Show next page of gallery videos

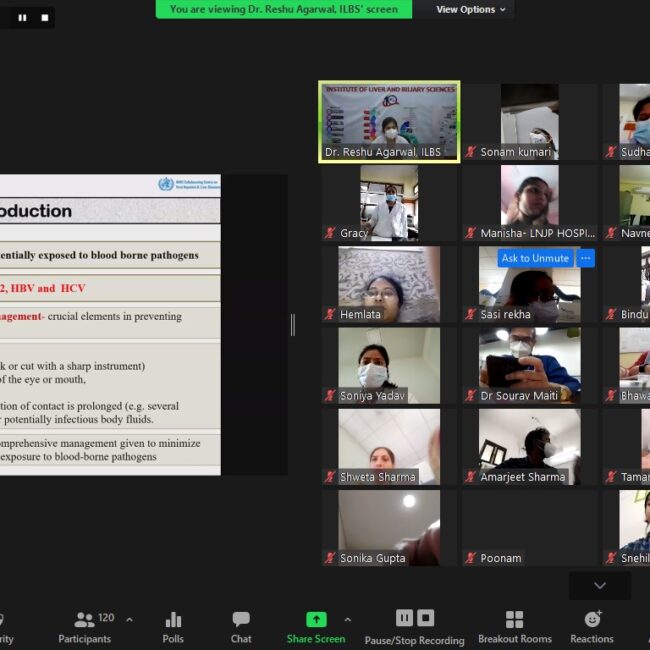click(x=600, y=585)
